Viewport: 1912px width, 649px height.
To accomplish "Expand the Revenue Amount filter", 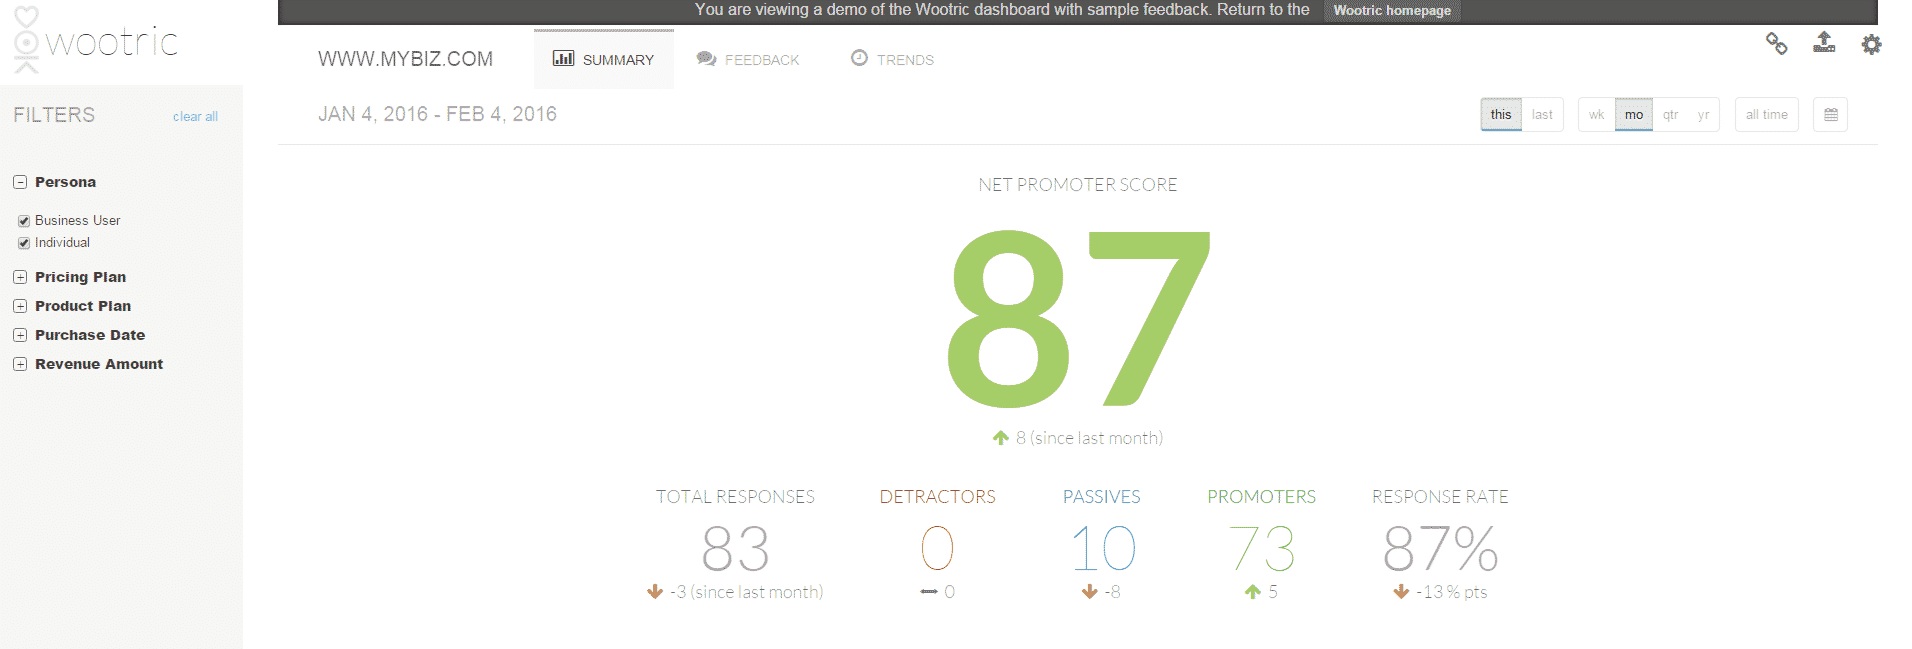I will pyautogui.click(x=20, y=364).
